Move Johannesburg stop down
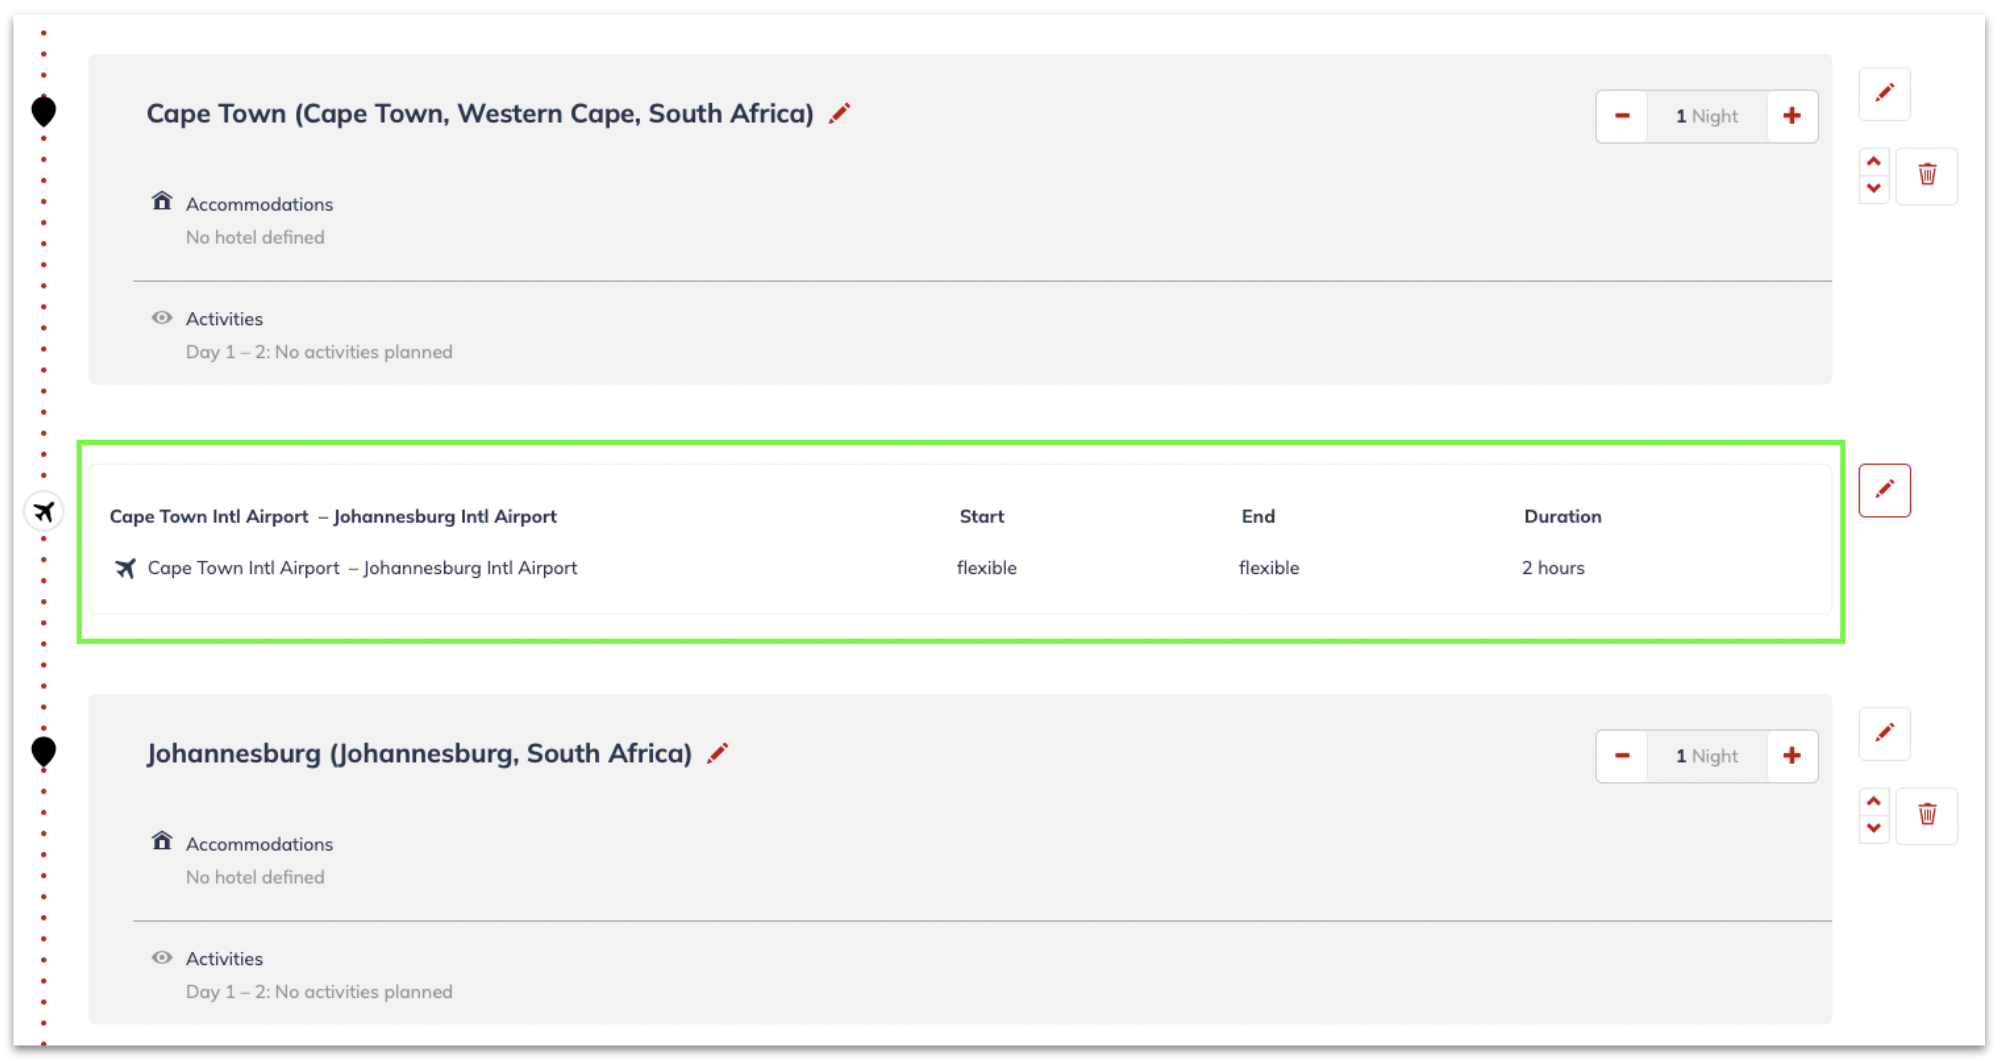Viewport: 2000px width, 1062px height. (x=1874, y=829)
